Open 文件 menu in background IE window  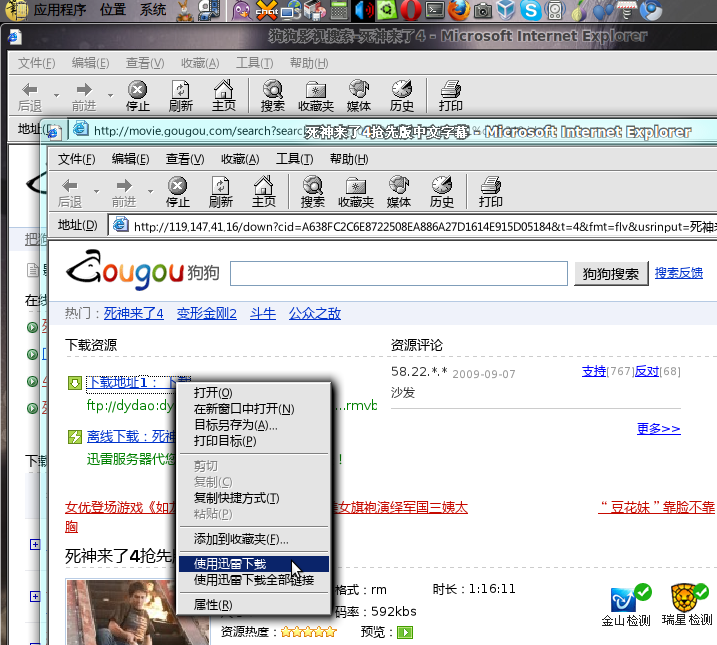tap(37, 63)
